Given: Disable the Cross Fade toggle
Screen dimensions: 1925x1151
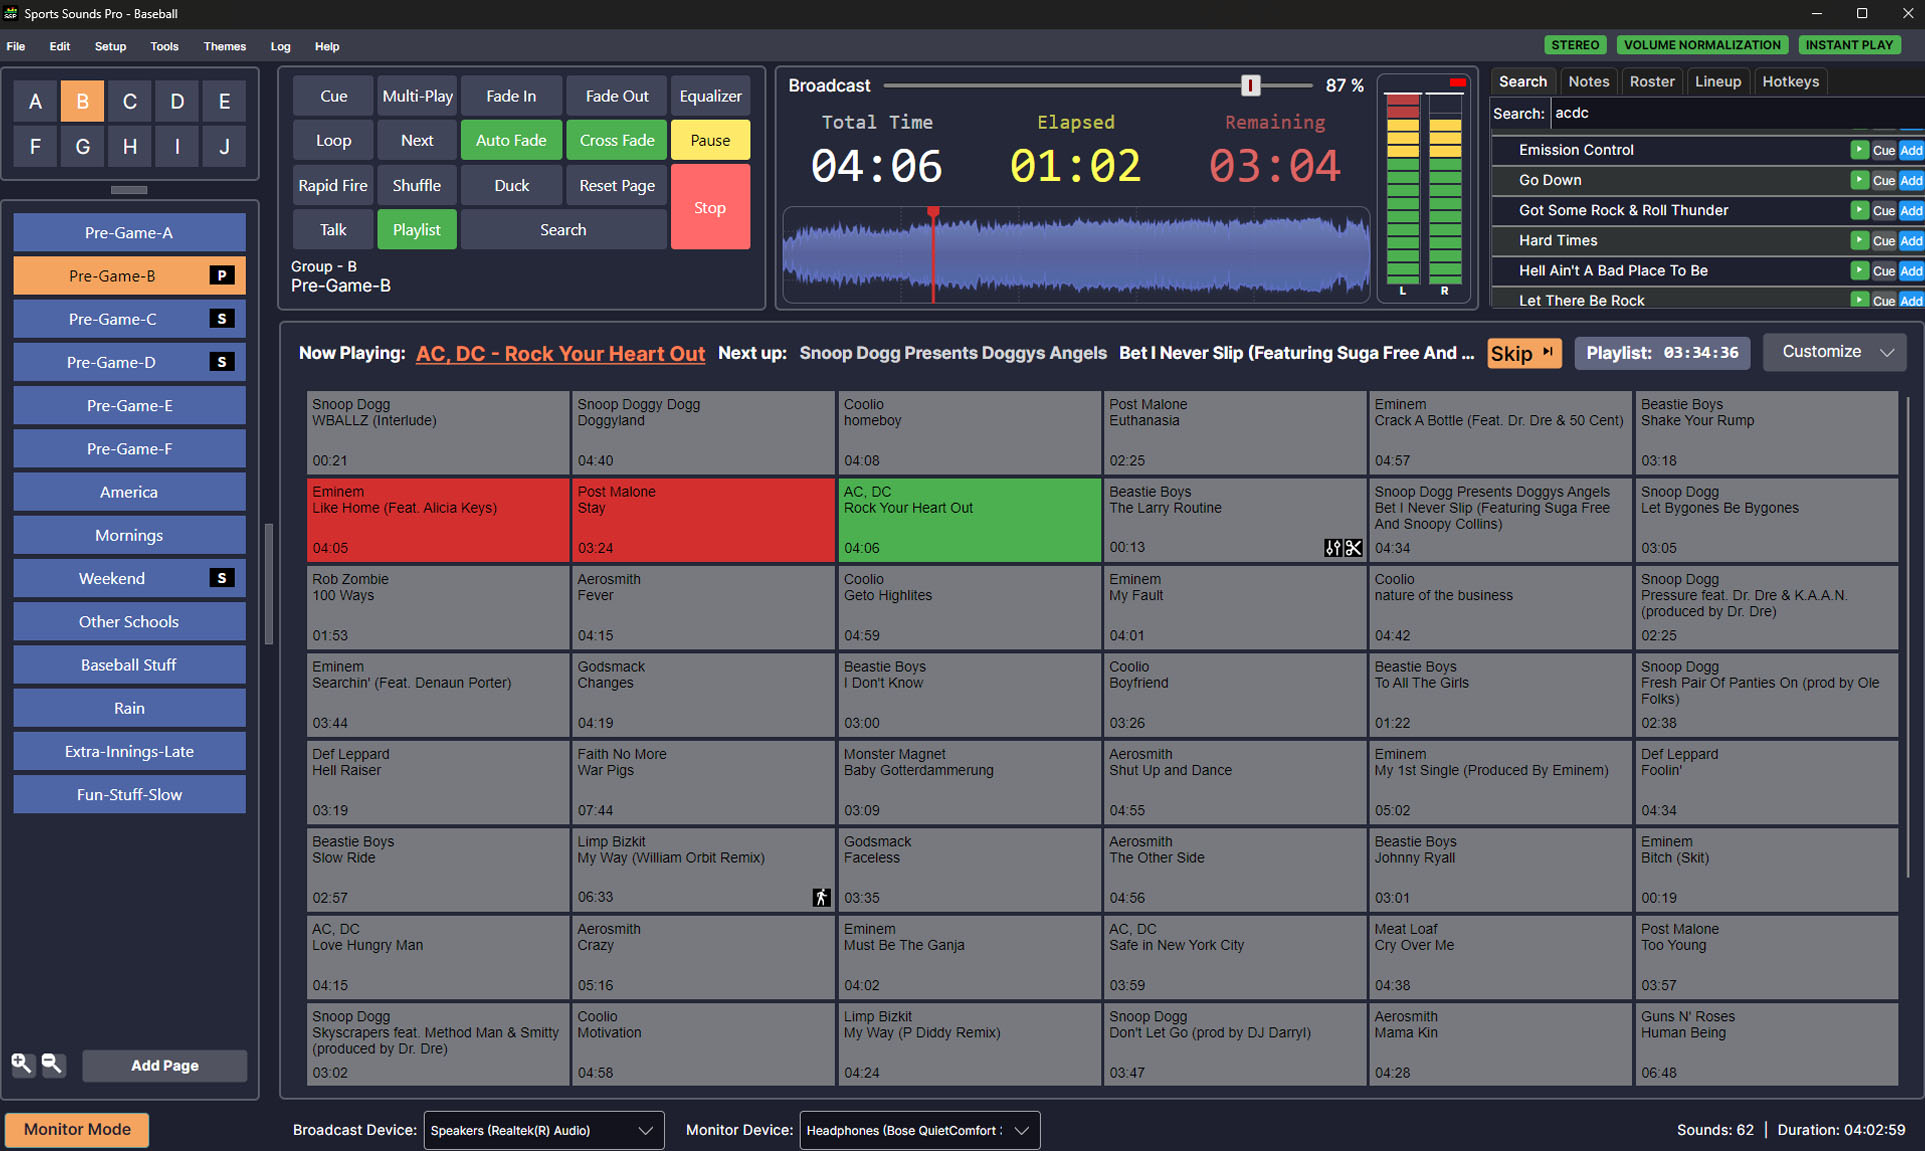Looking at the screenshot, I should 616,140.
